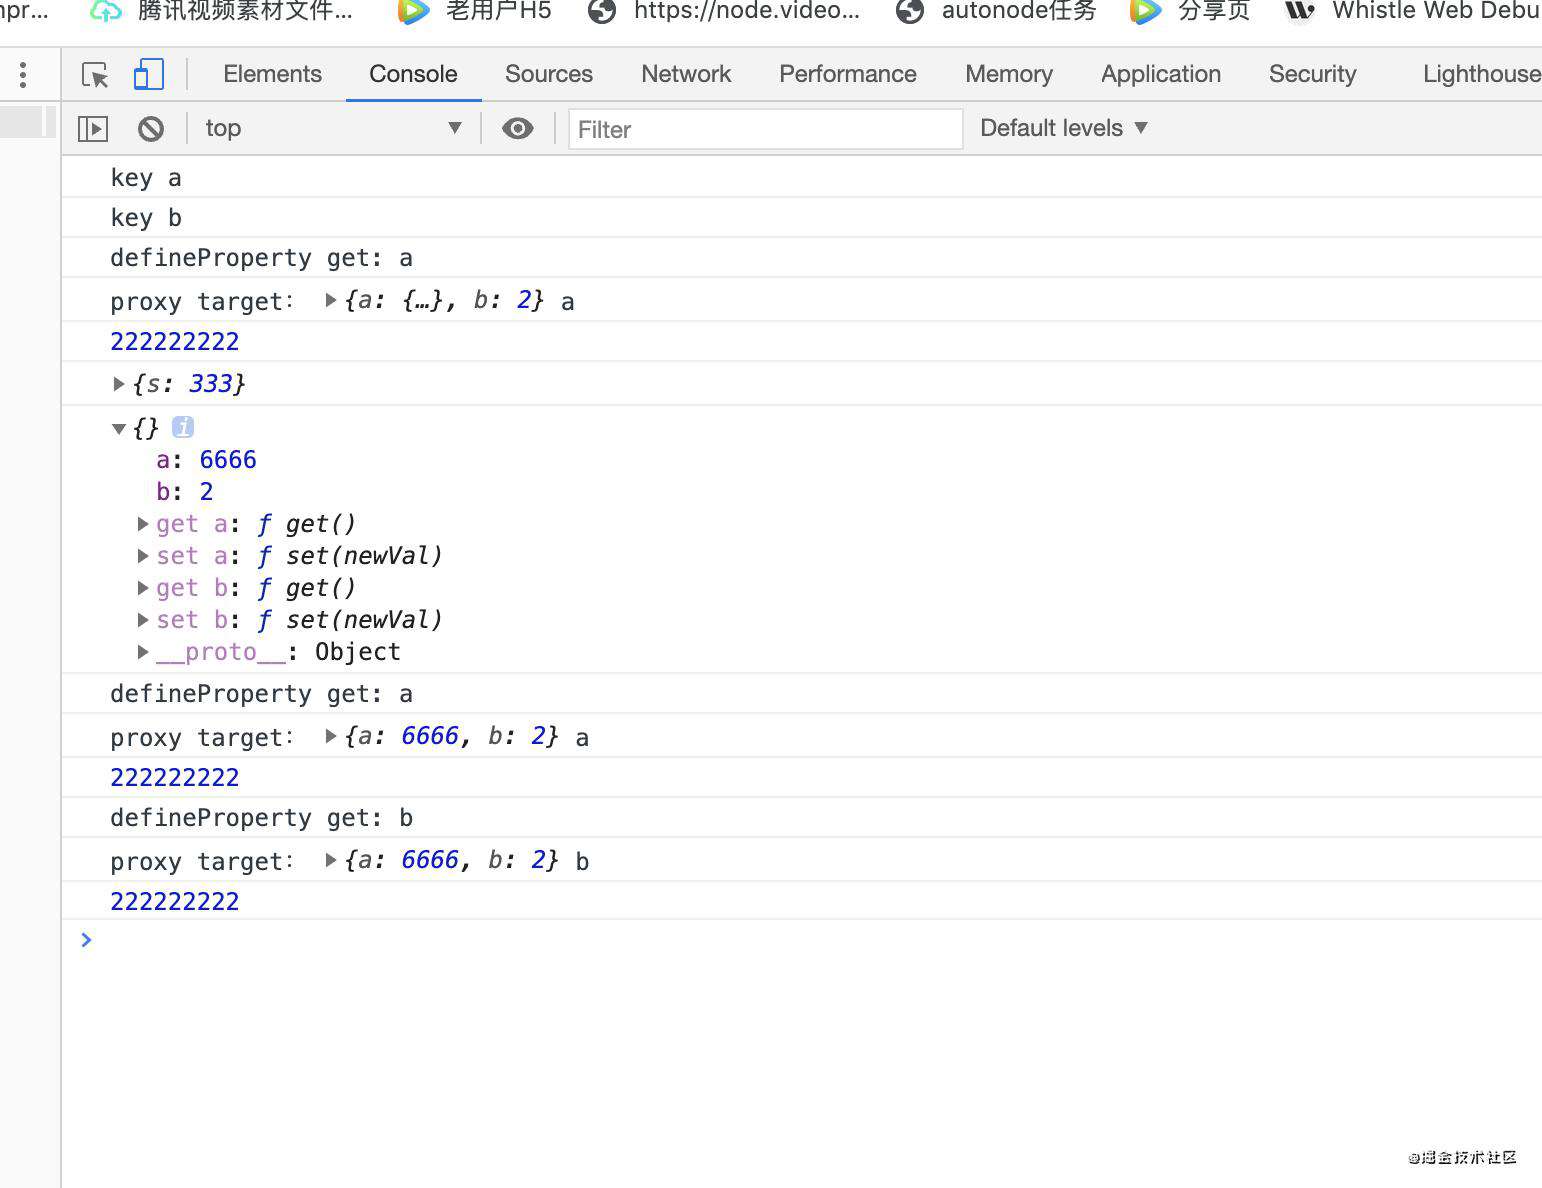Click the 分享页 bookmark play icon
Screen dimensions: 1542x1188
1145,12
